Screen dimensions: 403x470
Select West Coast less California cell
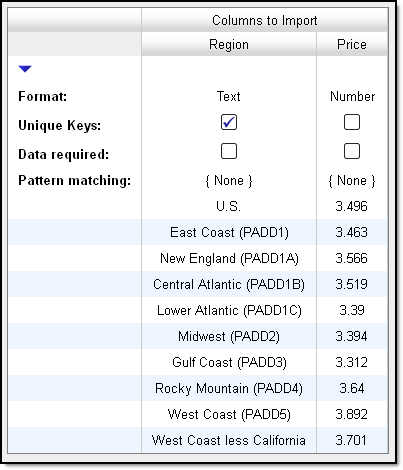pyautogui.click(x=229, y=440)
